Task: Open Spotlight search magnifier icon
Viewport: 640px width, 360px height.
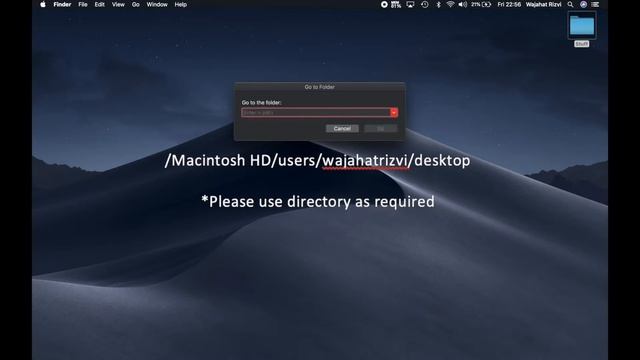Action: click(x=570, y=4)
